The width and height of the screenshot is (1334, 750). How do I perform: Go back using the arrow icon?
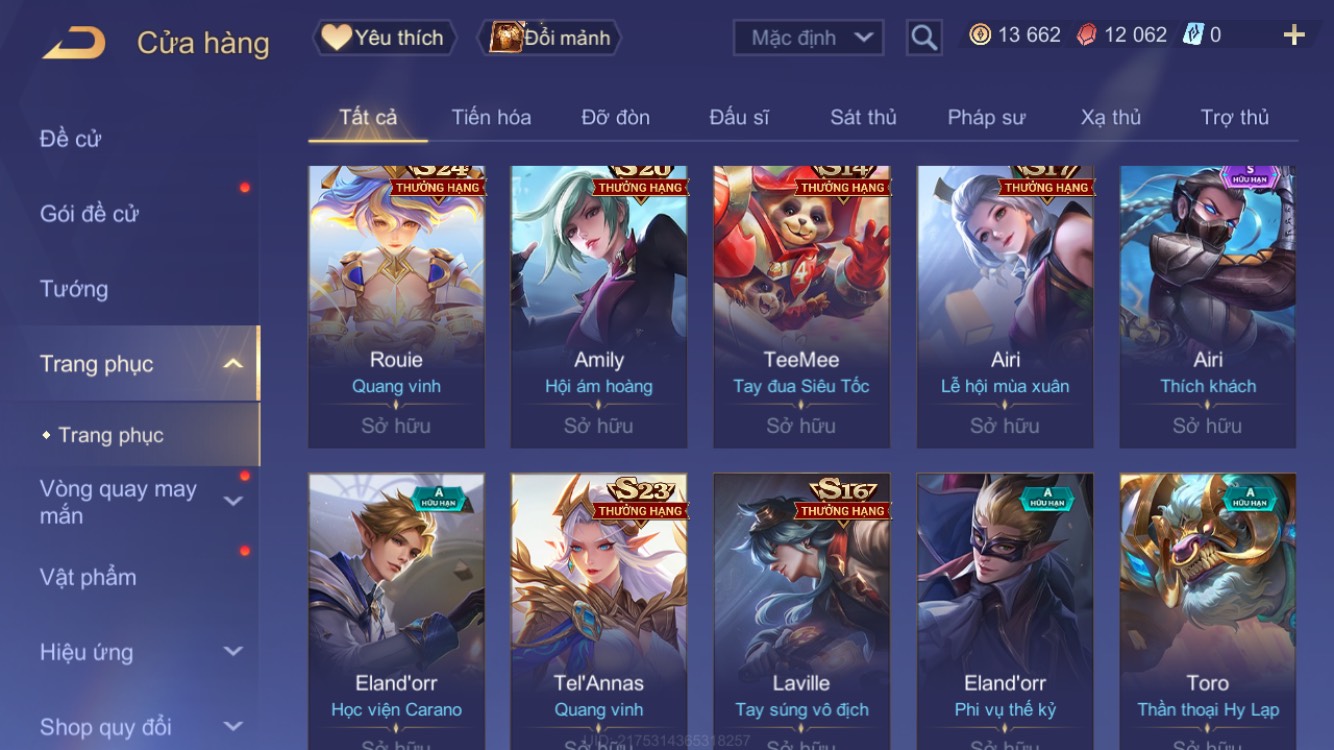pos(74,42)
